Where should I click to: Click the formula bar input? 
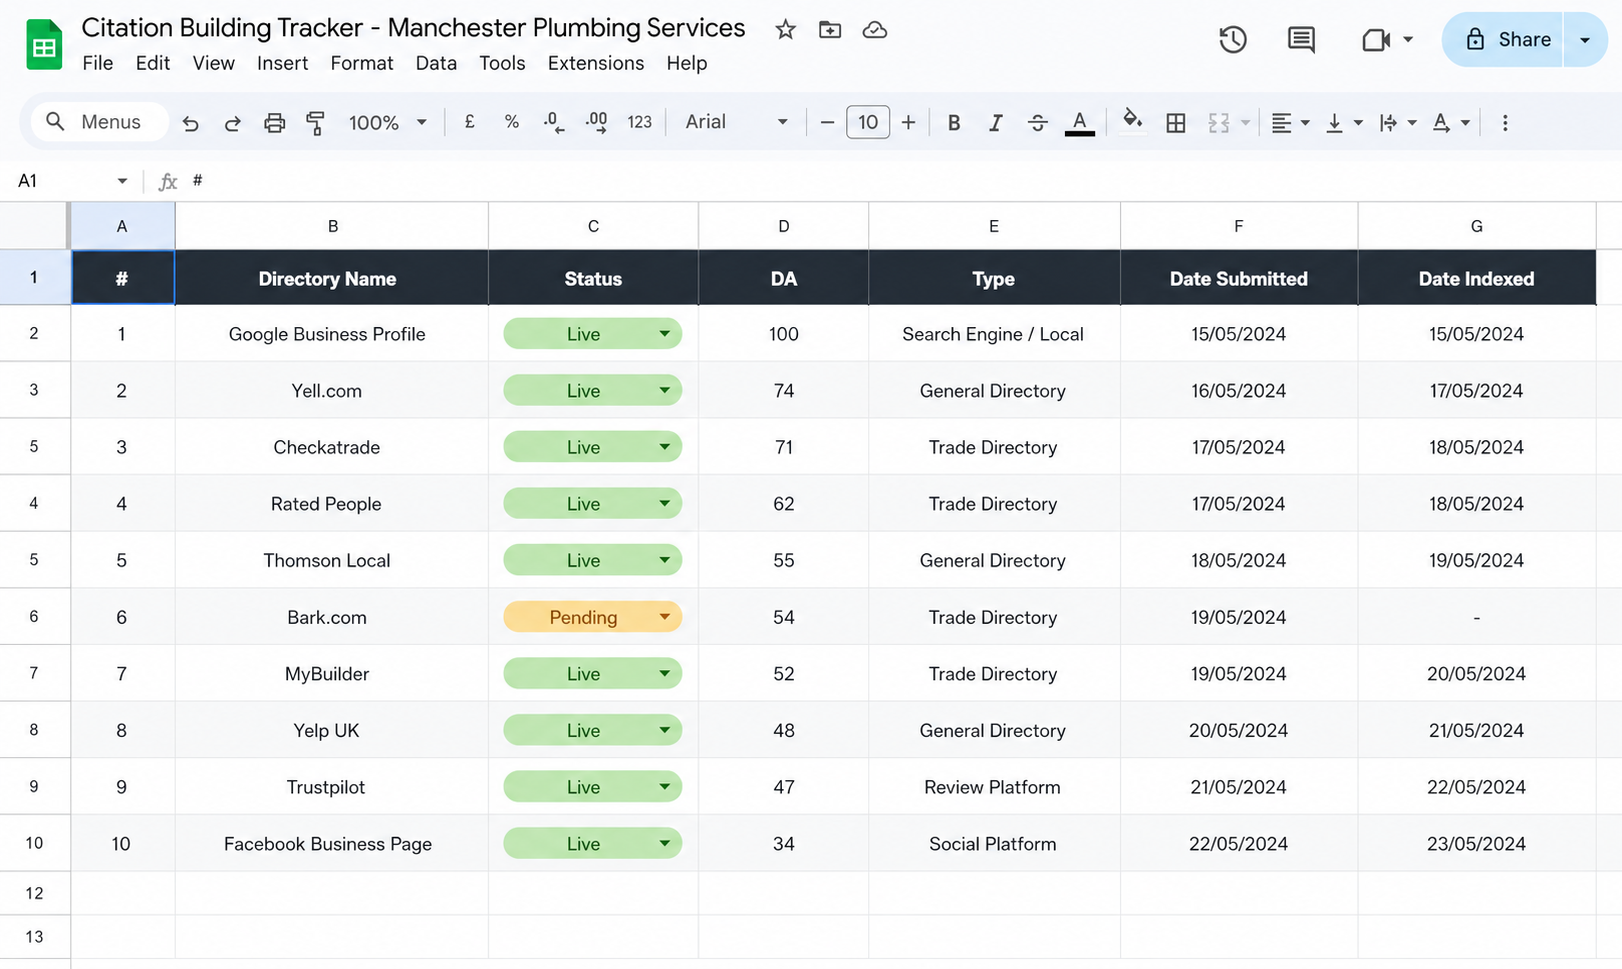click(900, 181)
